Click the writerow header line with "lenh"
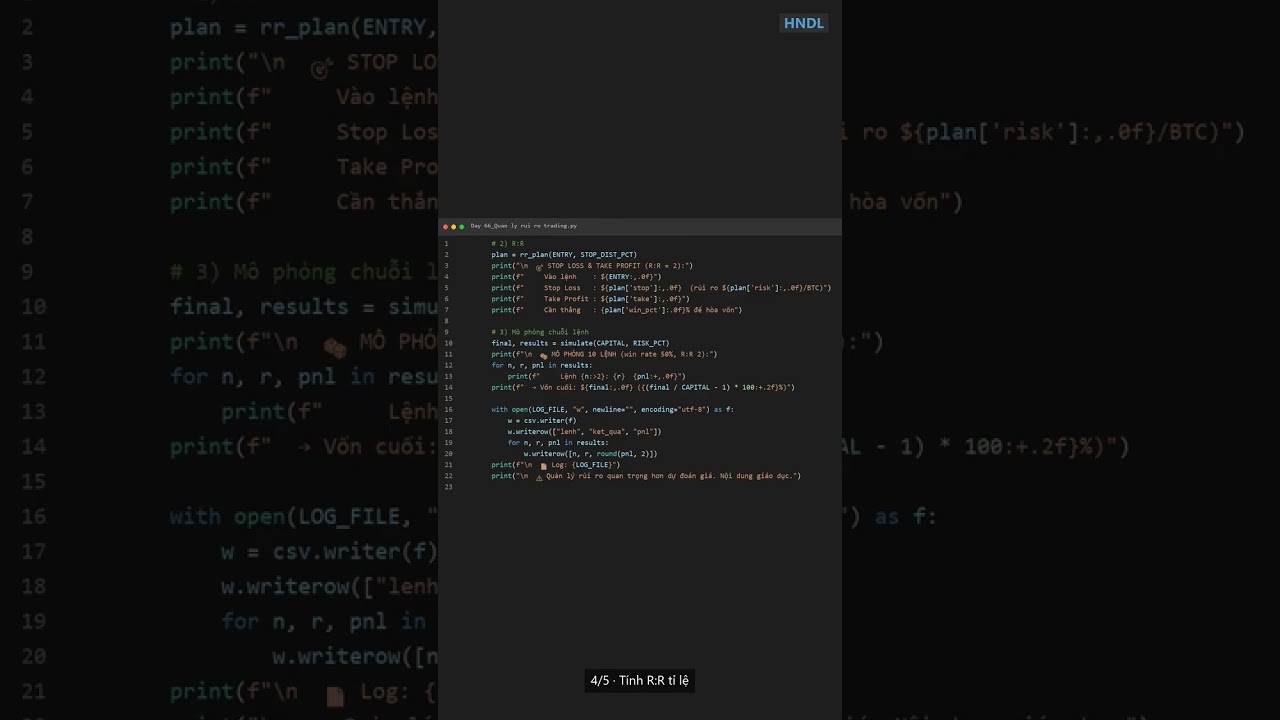Image resolution: width=1280 pixels, height=720 pixels. [x=584, y=431]
